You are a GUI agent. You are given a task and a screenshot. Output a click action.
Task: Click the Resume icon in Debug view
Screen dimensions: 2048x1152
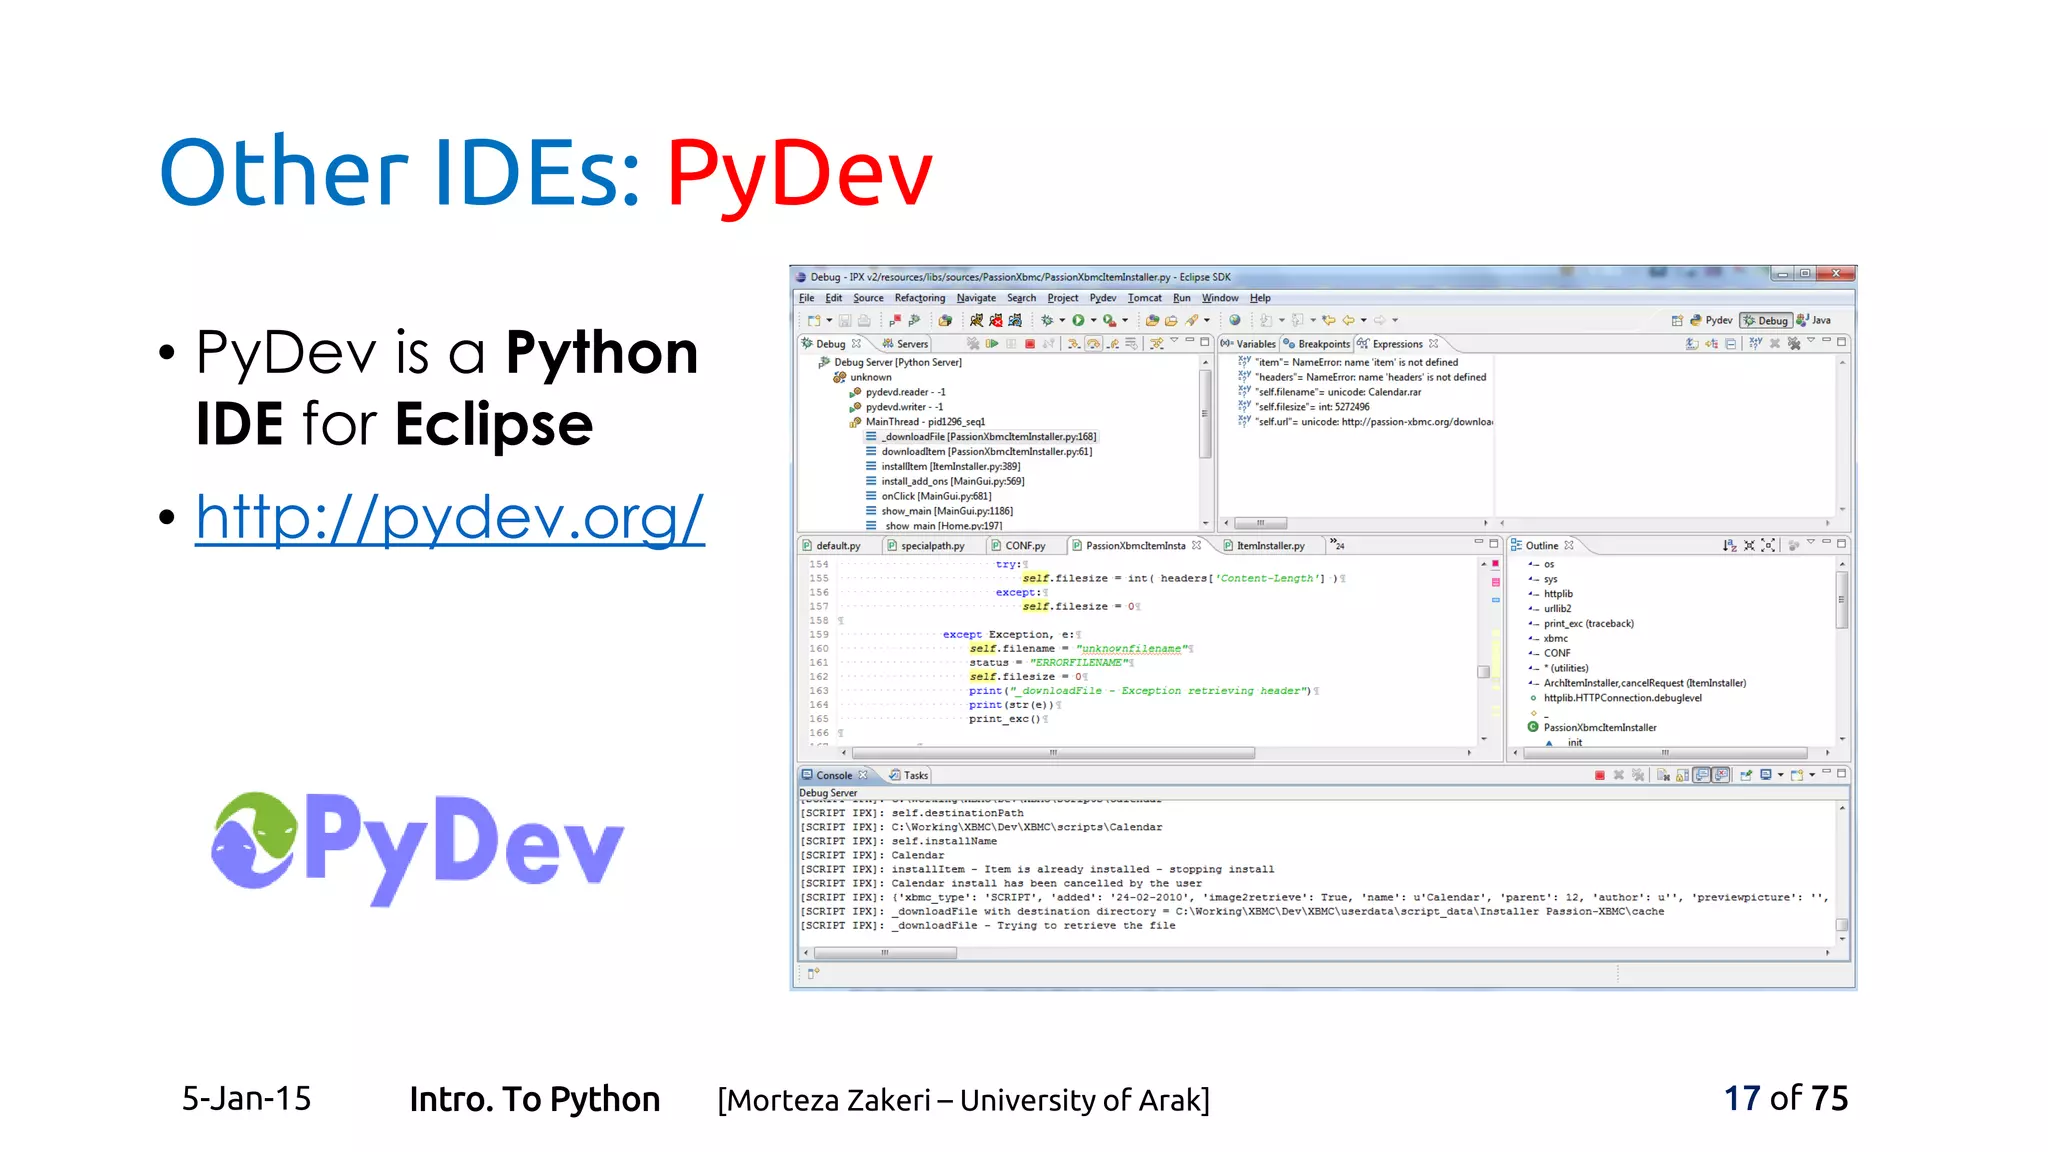(x=991, y=343)
